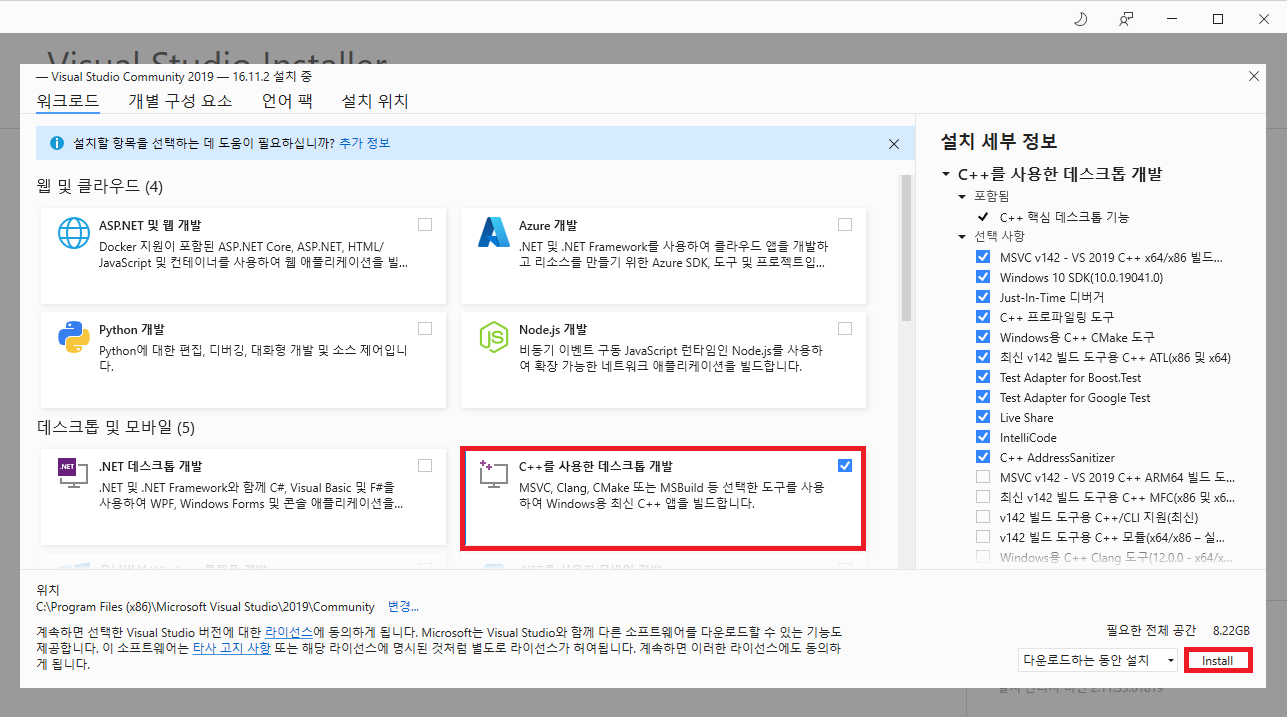Click the 데스크톱 및 모바일 (5) heading
The height and width of the screenshot is (717, 1287).
coord(115,428)
